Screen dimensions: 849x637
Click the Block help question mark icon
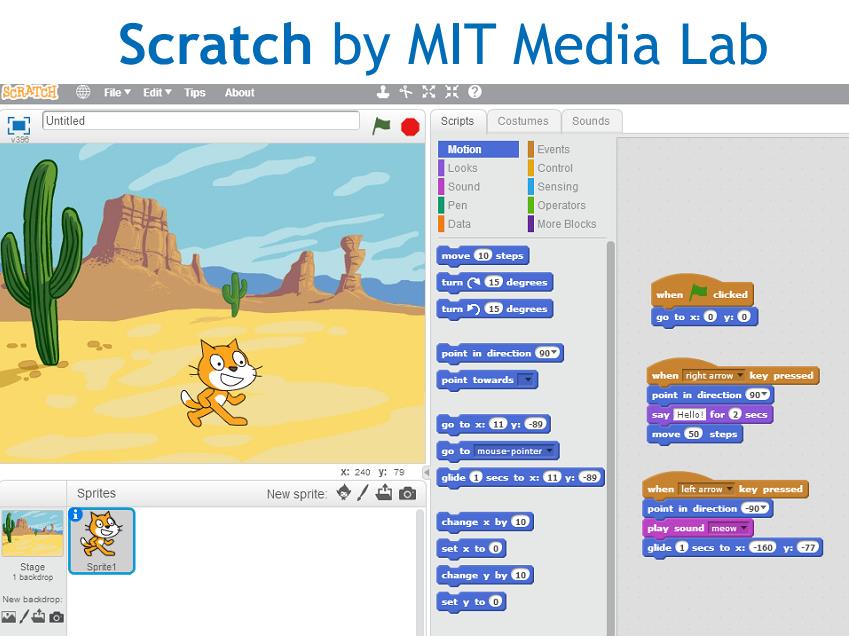(x=475, y=92)
